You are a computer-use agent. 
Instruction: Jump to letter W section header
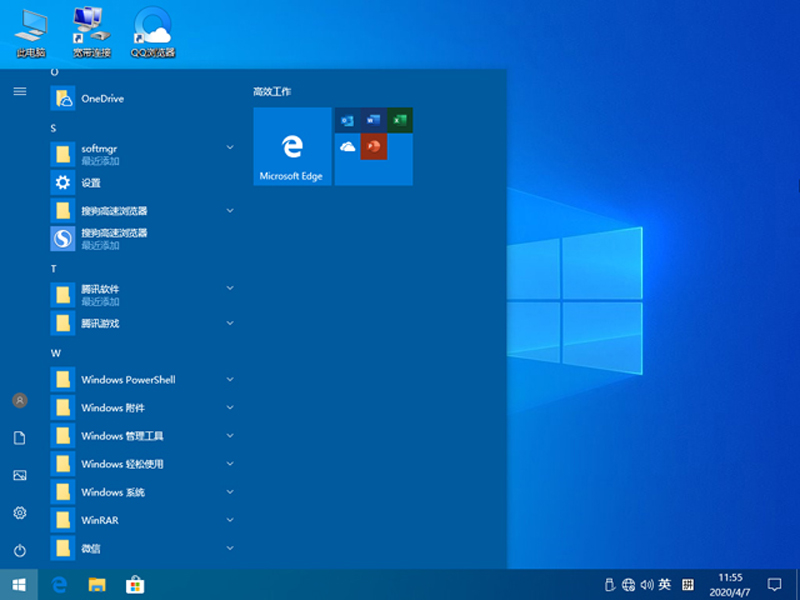click(x=56, y=353)
